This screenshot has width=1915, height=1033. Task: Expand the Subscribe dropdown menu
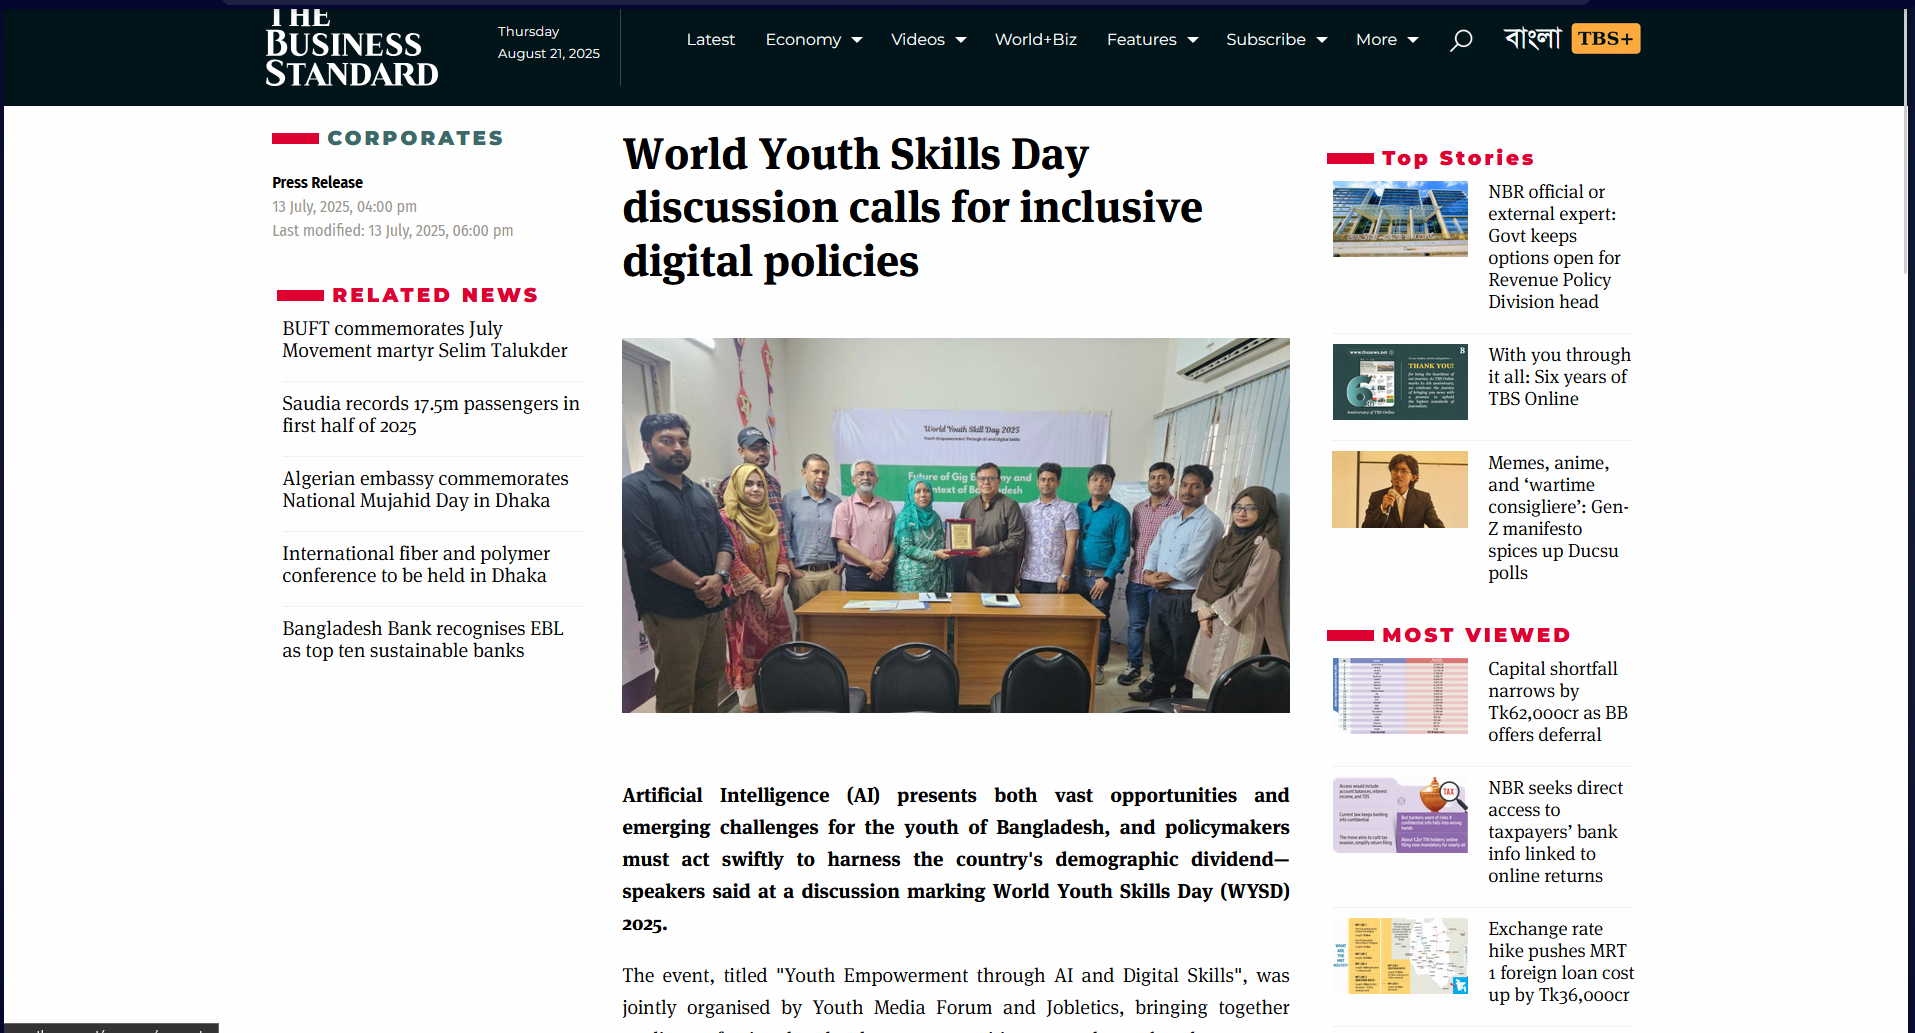[1276, 40]
